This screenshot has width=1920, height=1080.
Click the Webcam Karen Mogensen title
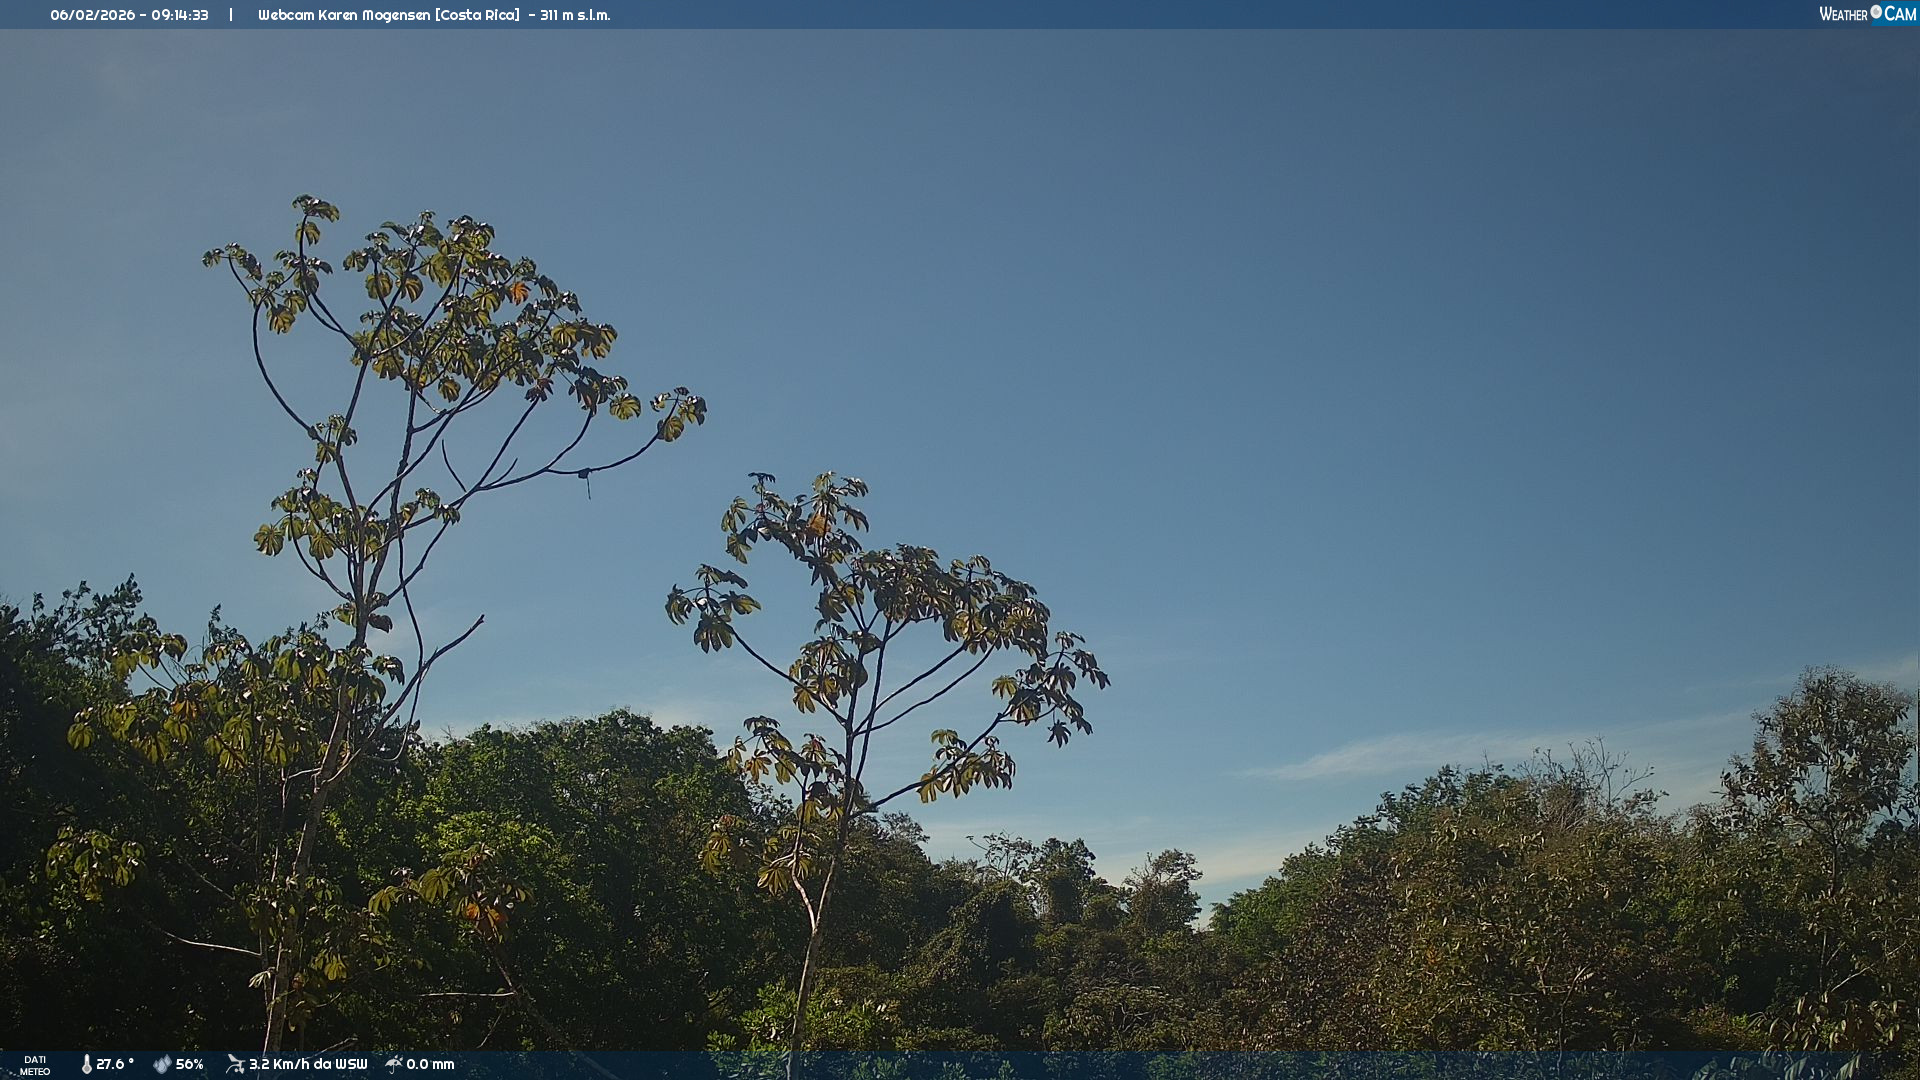[x=344, y=15]
